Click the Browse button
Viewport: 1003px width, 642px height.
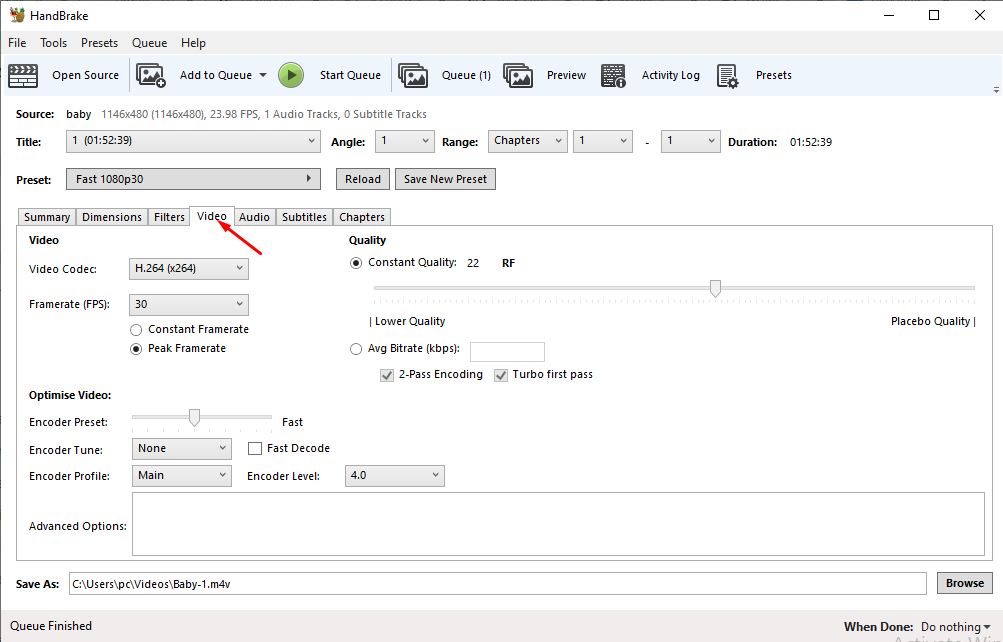pyautogui.click(x=965, y=583)
